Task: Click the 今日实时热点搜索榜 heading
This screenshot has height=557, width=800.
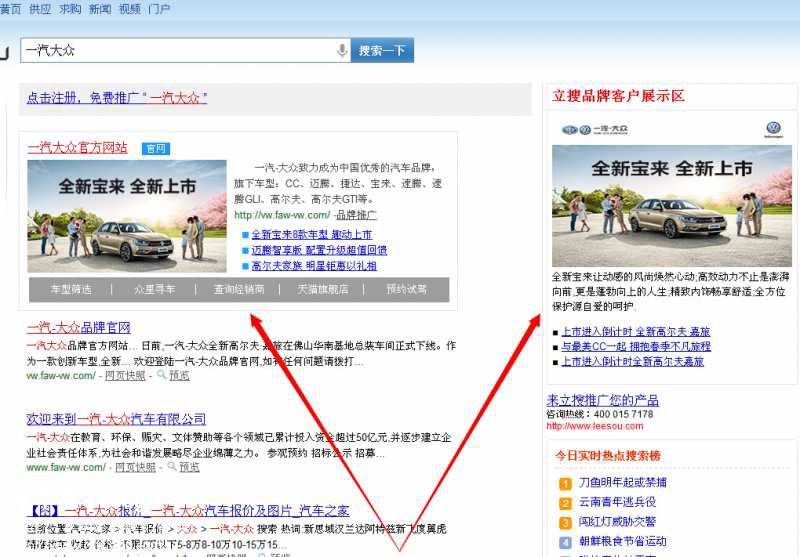Action: coord(608,455)
